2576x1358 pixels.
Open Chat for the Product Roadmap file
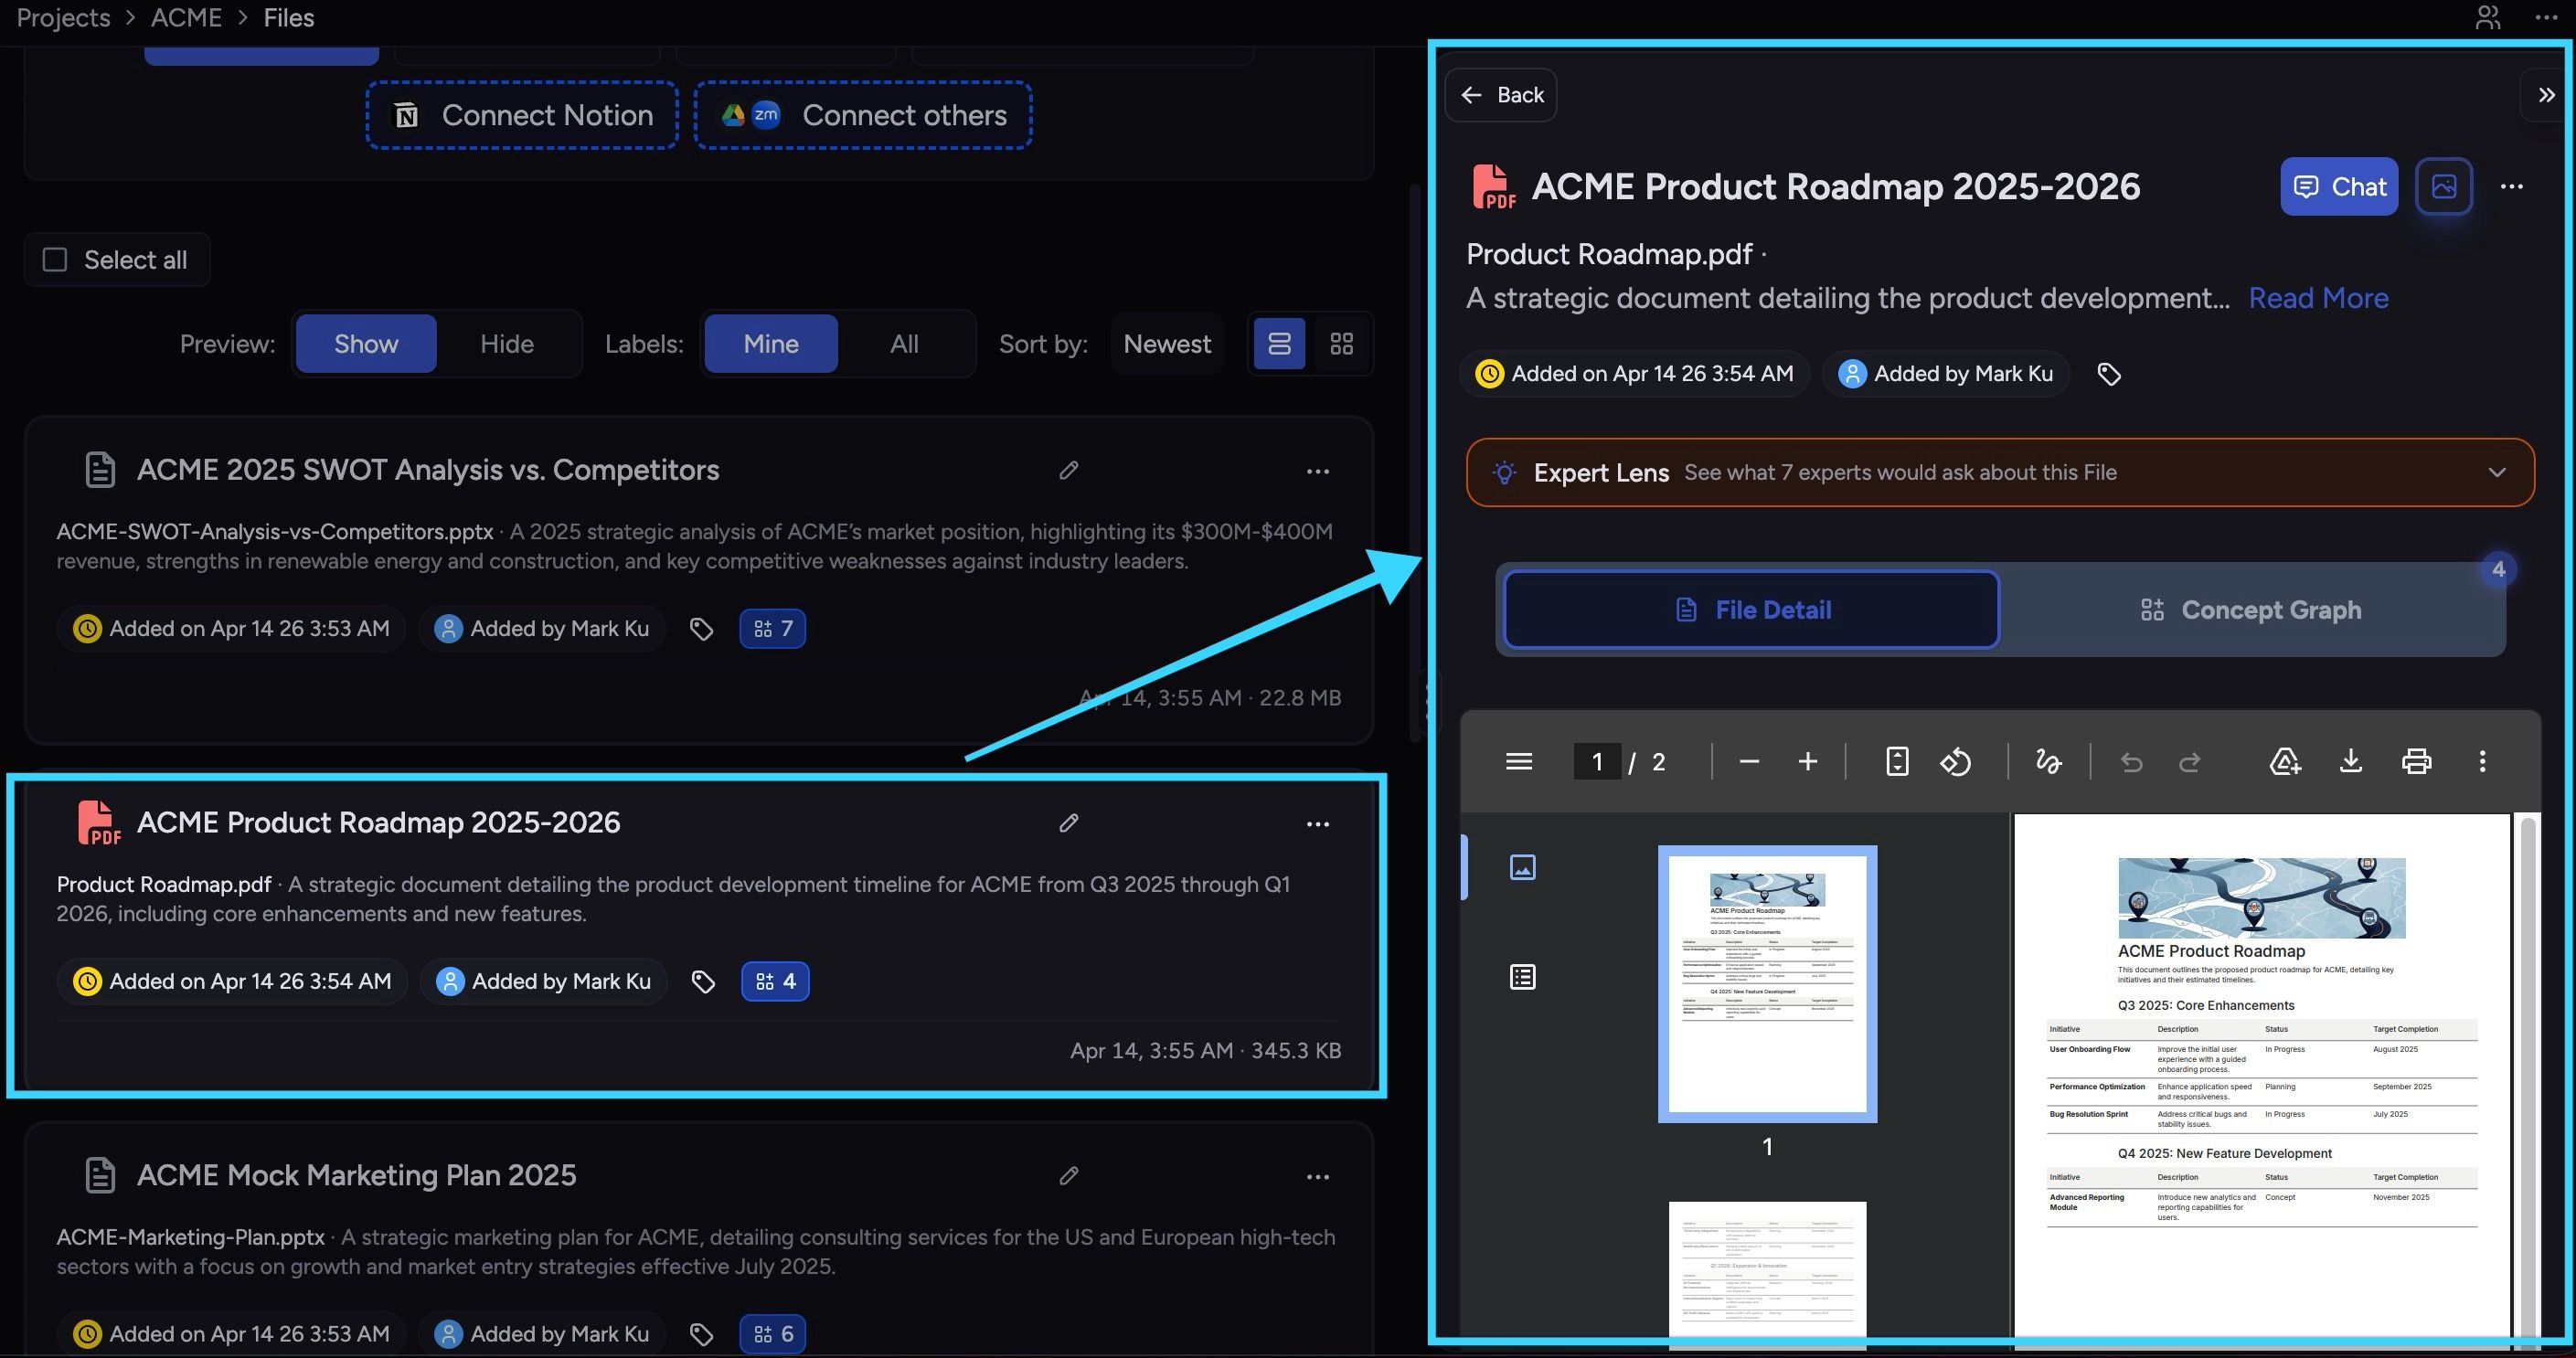coord(2339,186)
